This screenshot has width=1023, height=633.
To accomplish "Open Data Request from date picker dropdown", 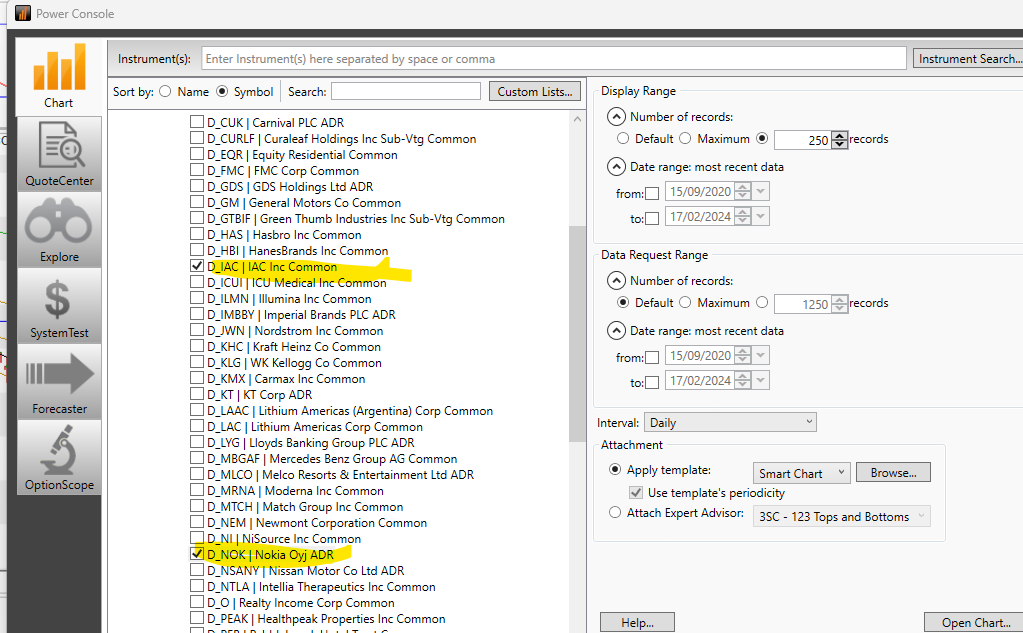I will pos(761,355).
